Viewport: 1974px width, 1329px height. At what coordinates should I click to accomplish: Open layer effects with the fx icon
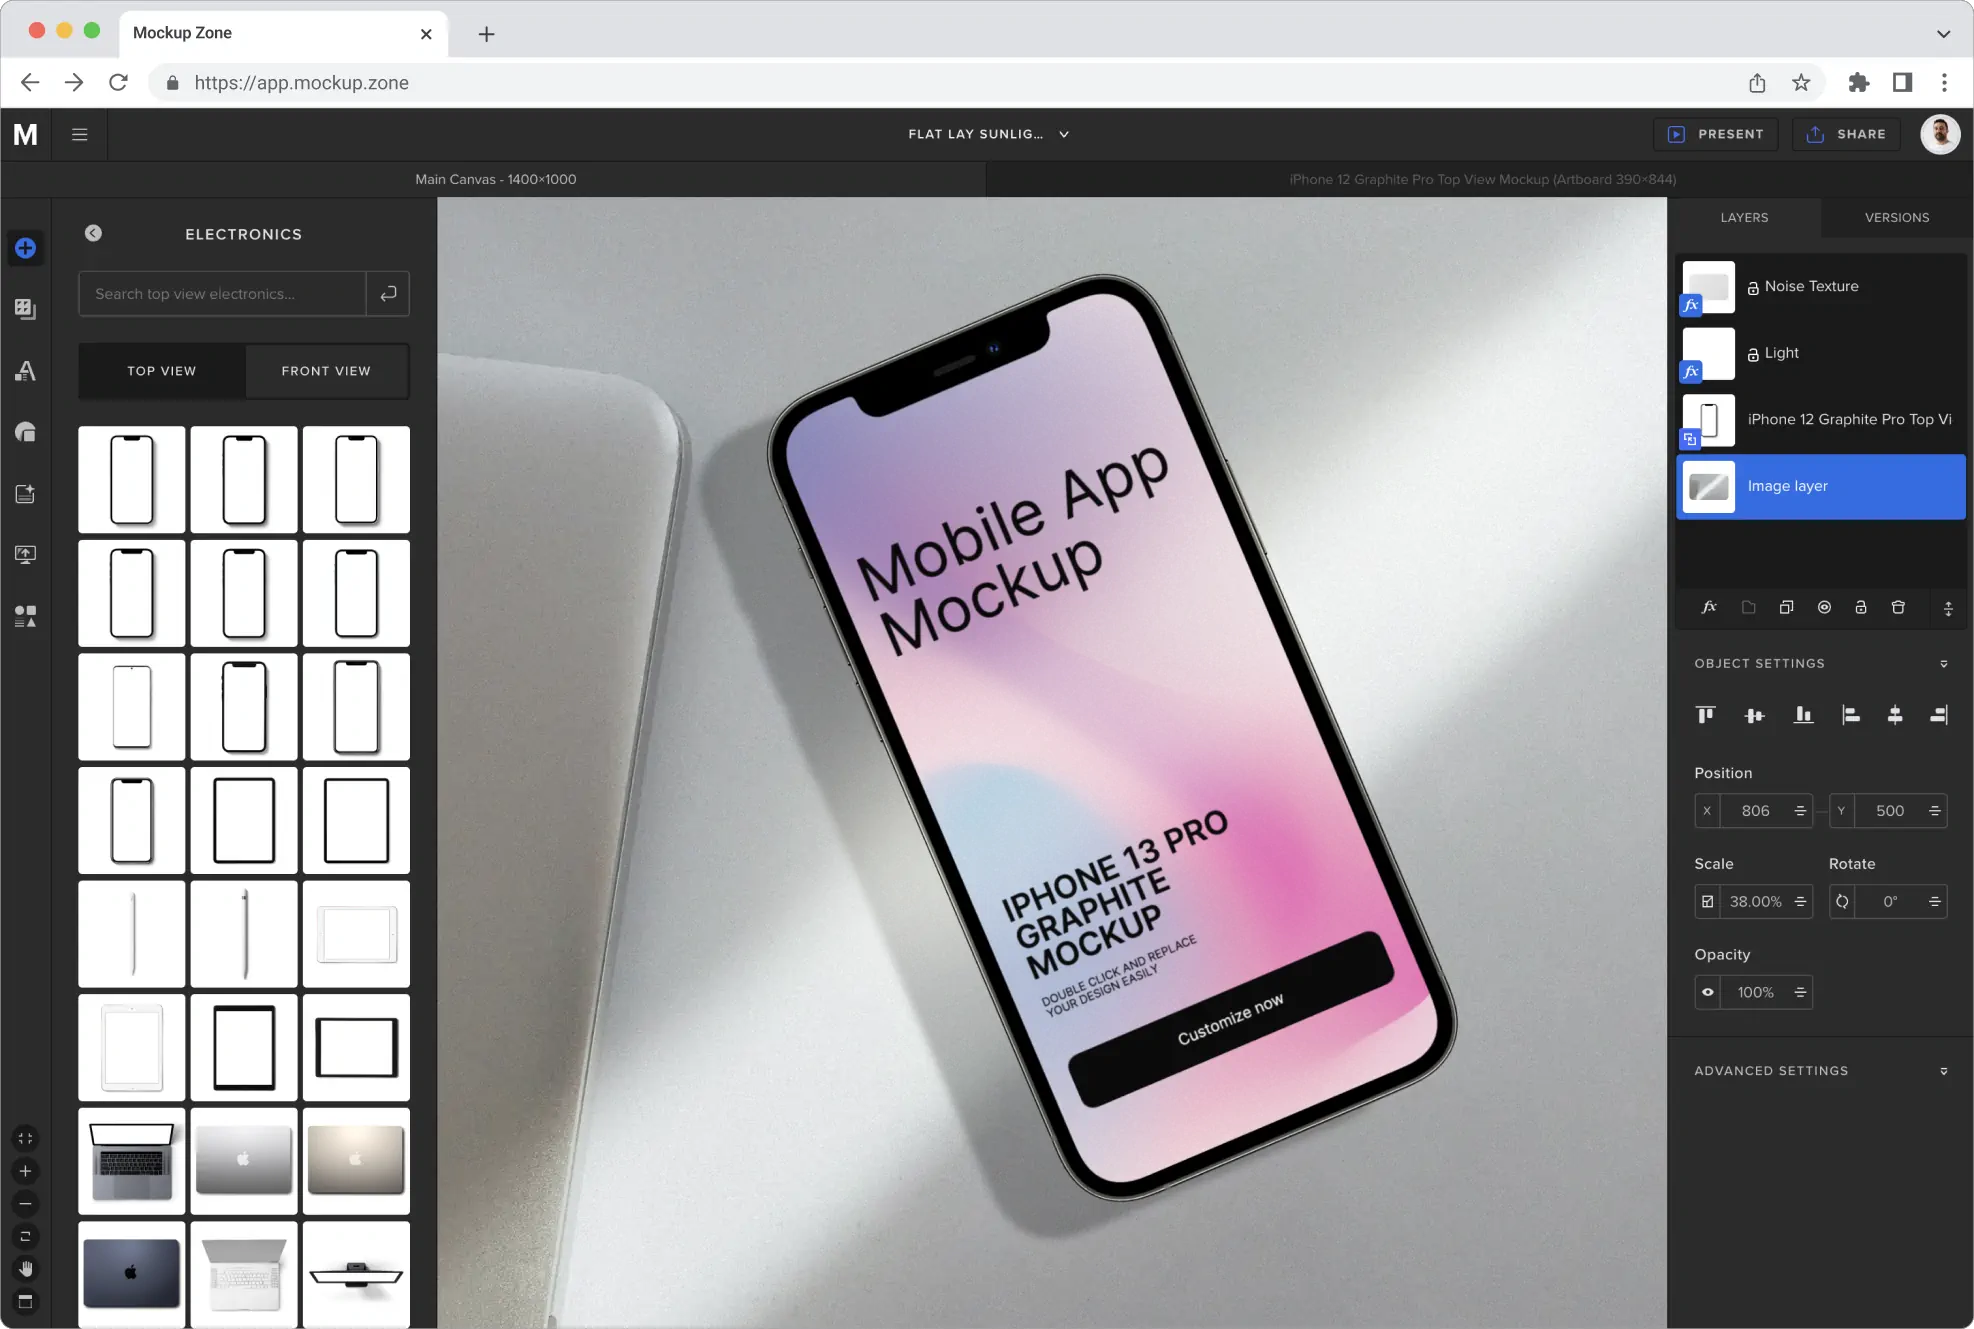click(1710, 607)
